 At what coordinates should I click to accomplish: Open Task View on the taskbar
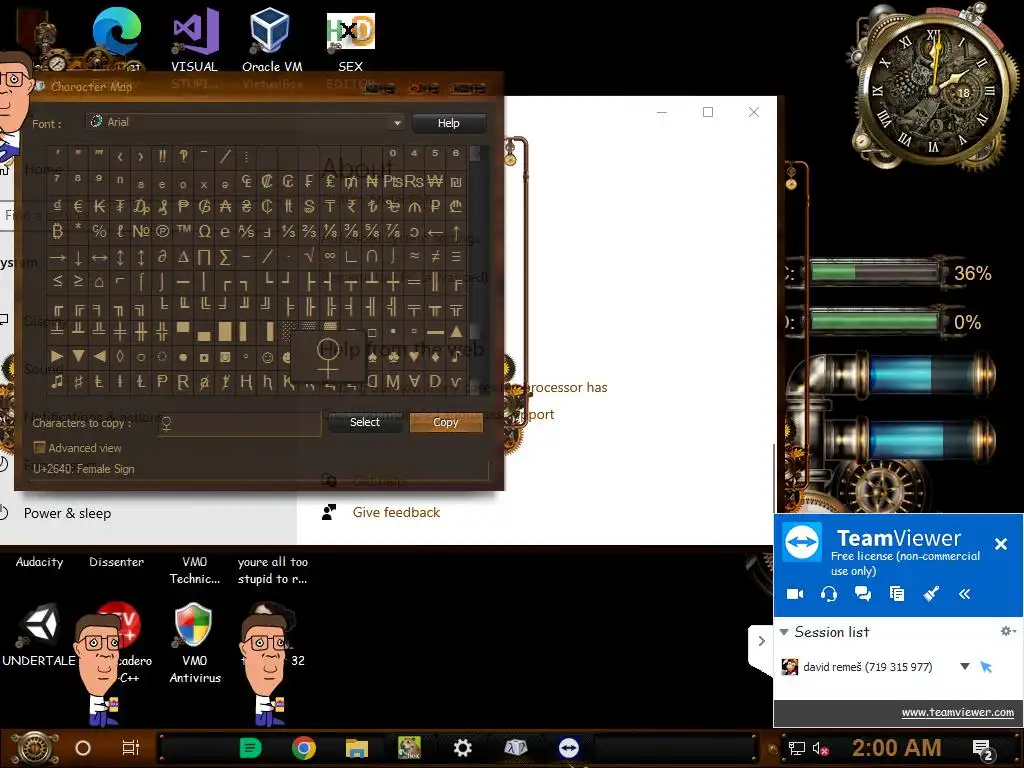(x=131, y=748)
